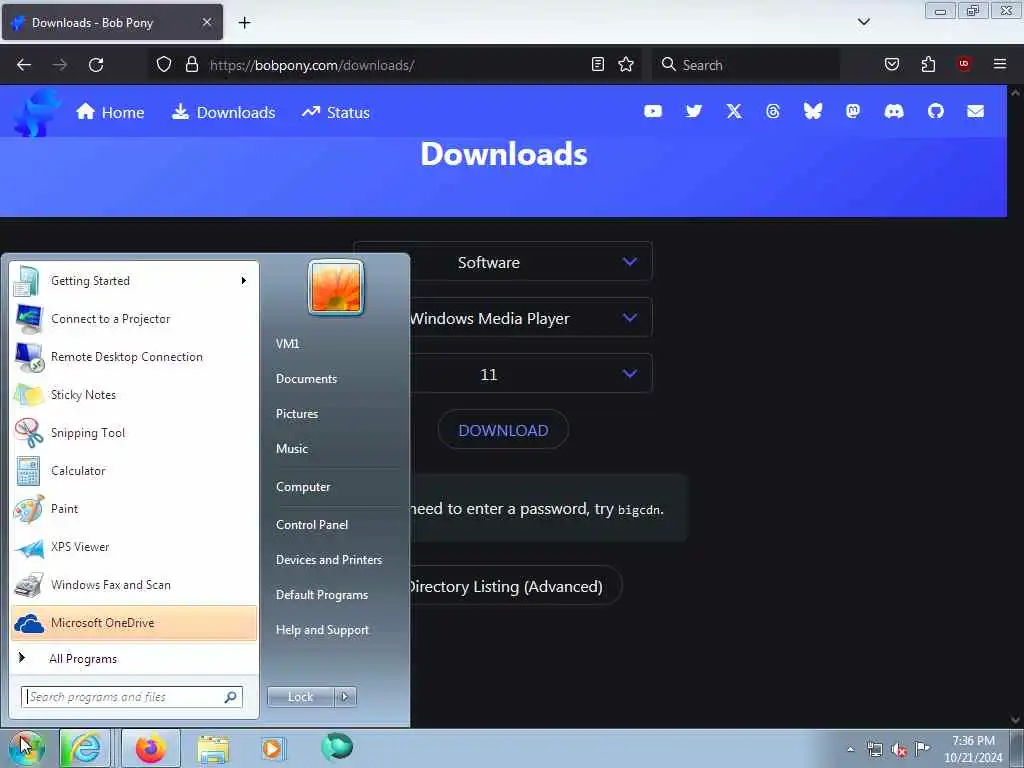Reload the page in Firefox

click(96, 65)
